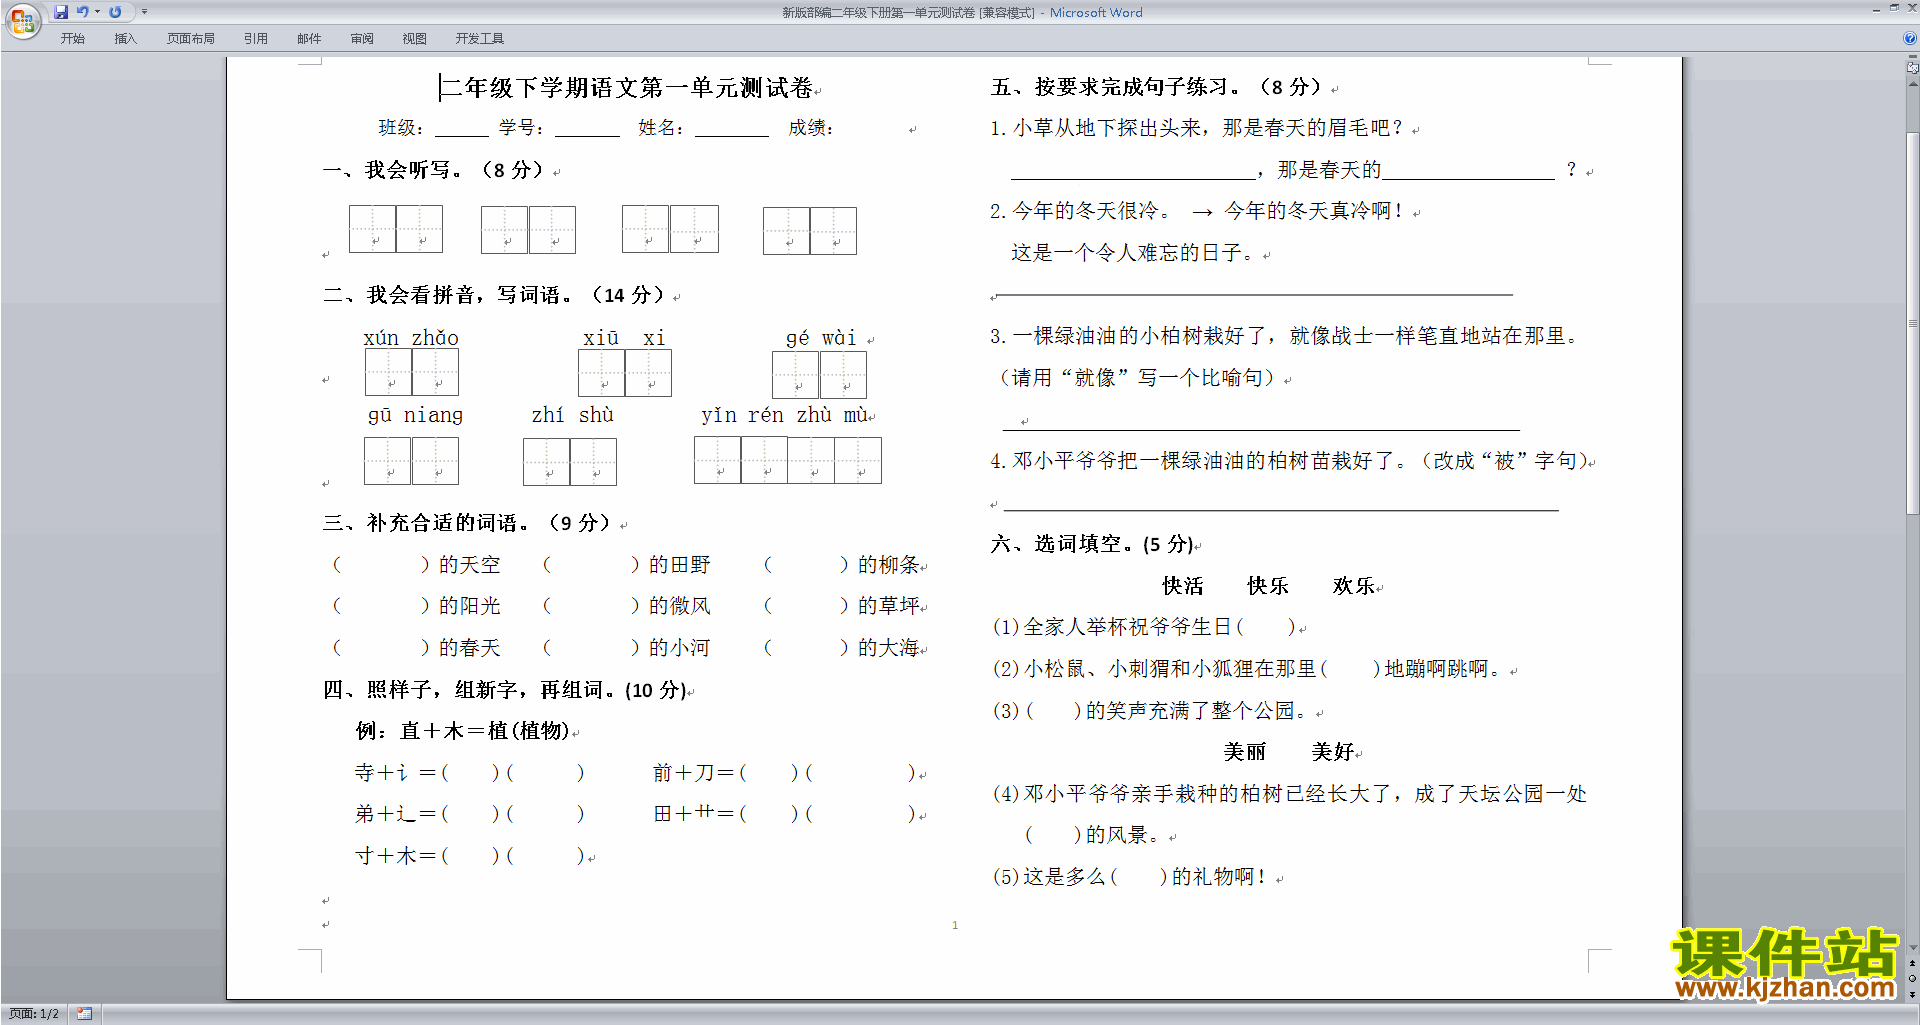Undo the last action
Image resolution: width=1920 pixels, height=1025 pixels.
coord(83,12)
